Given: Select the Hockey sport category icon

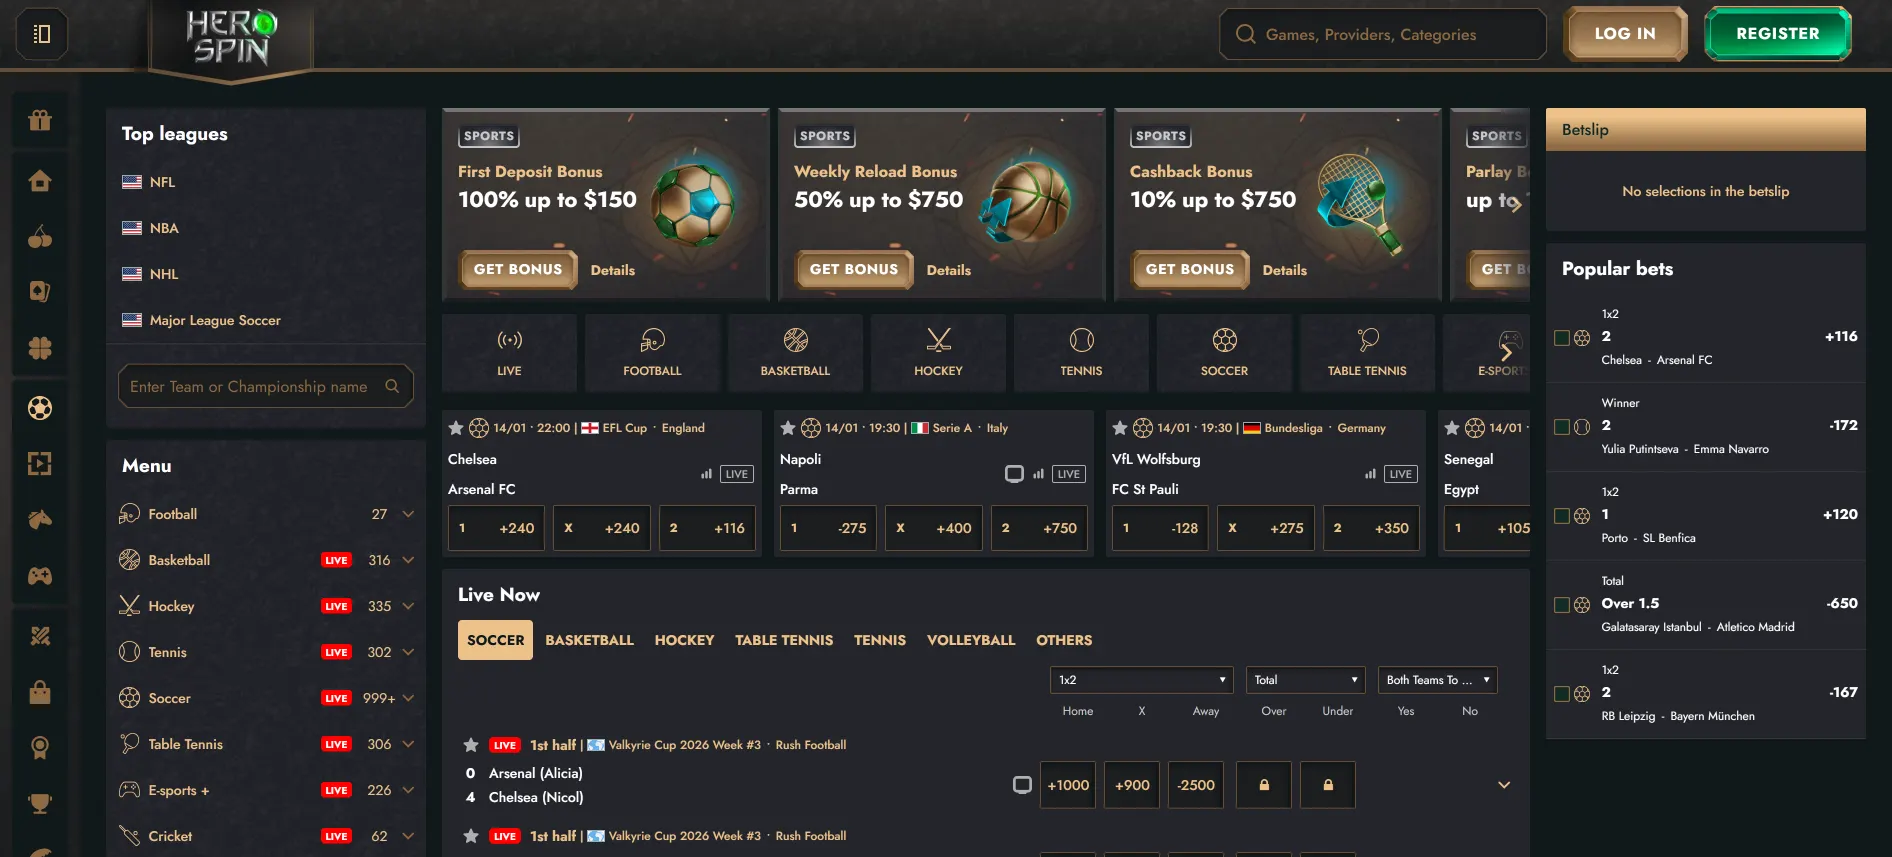Looking at the screenshot, I should (938, 353).
